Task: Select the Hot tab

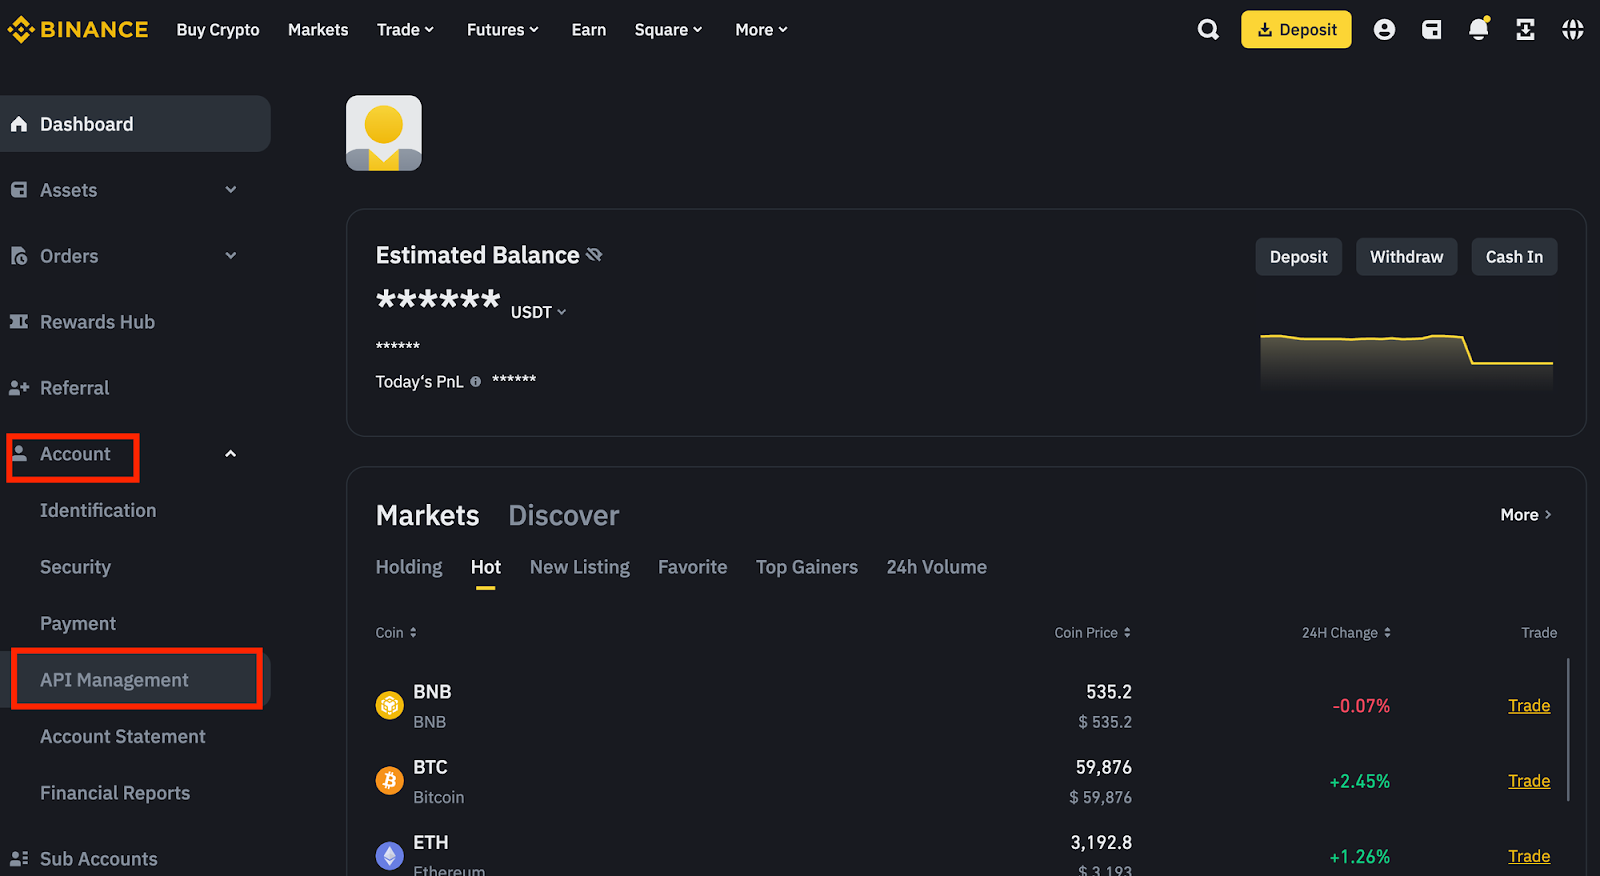Action: tap(486, 567)
